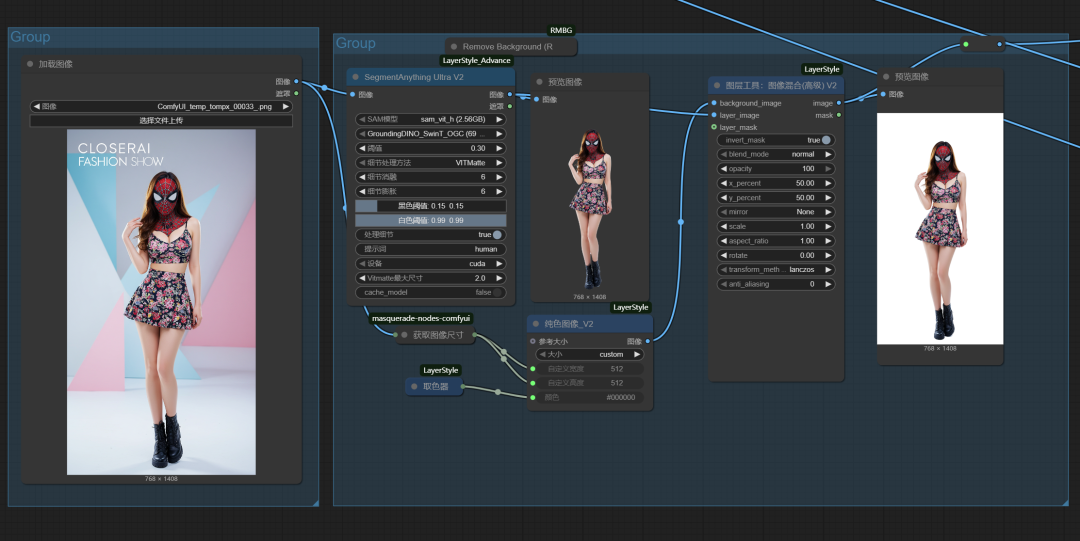Image resolution: width=1080 pixels, height=541 pixels.
Task: Click the 黑色阈值 range slider
Action: pyautogui.click(x=430, y=206)
